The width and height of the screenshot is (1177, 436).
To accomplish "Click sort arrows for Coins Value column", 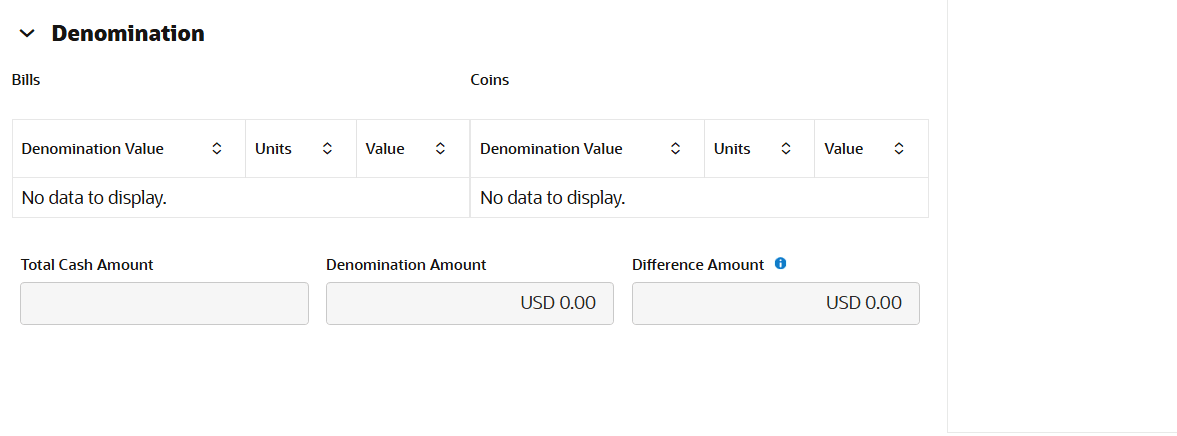I will (x=899, y=149).
